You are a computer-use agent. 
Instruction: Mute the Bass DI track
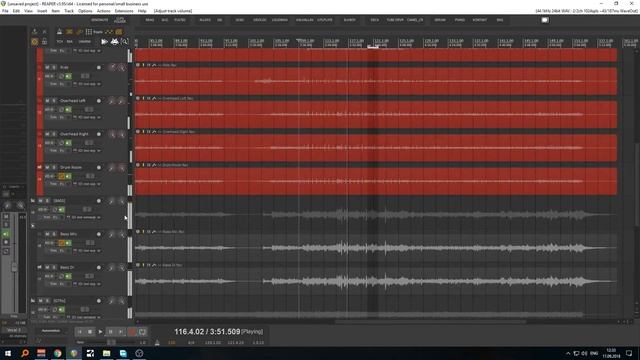tap(47, 267)
